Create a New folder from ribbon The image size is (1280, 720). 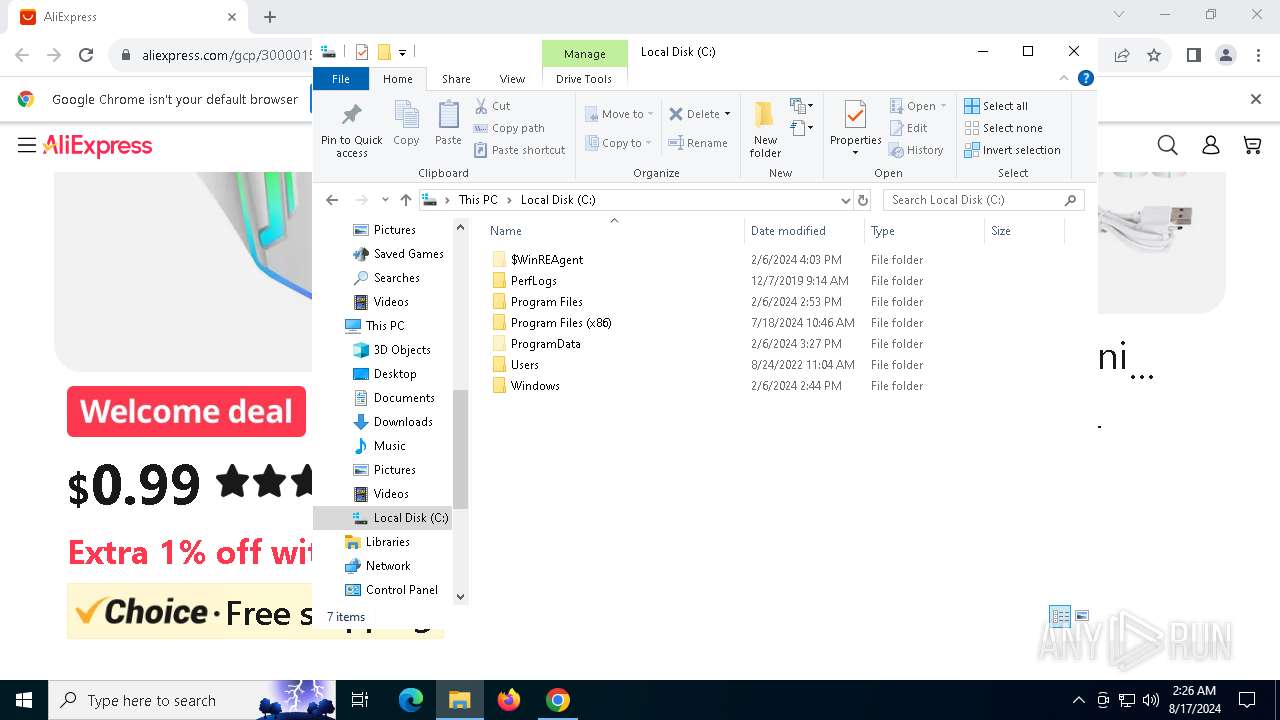[x=765, y=129]
